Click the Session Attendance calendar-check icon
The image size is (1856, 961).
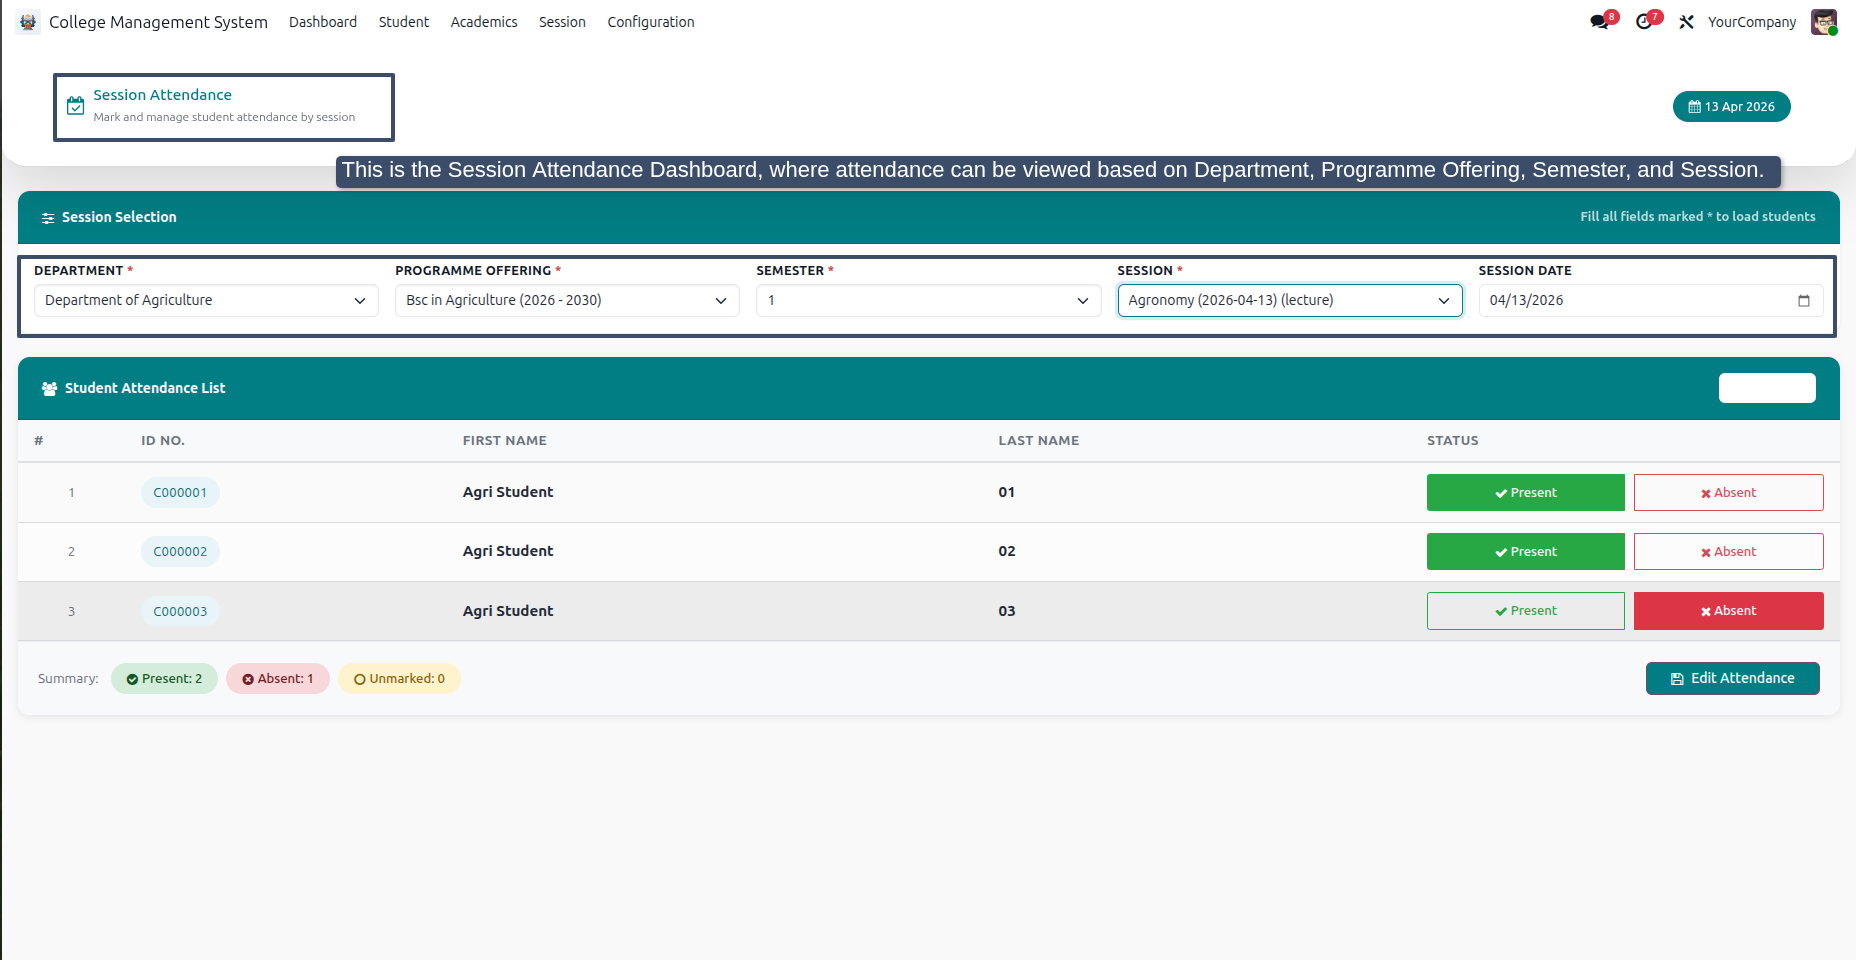[x=76, y=106]
